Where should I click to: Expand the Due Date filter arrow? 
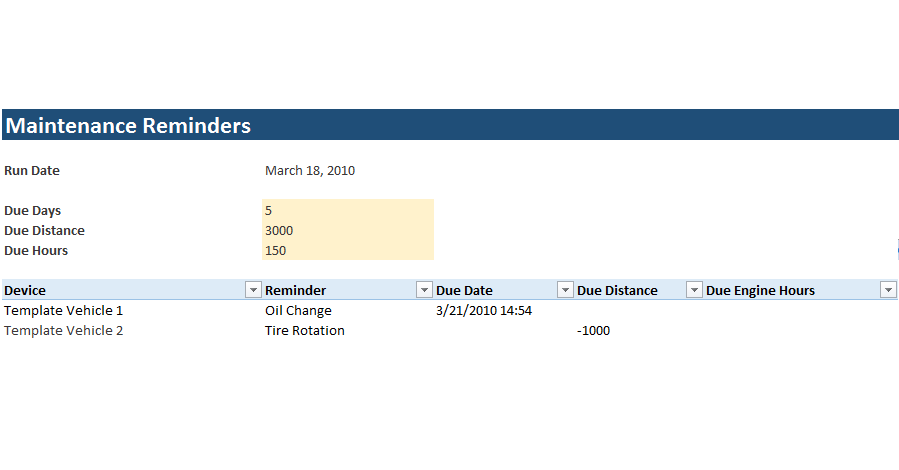click(565, 290)
